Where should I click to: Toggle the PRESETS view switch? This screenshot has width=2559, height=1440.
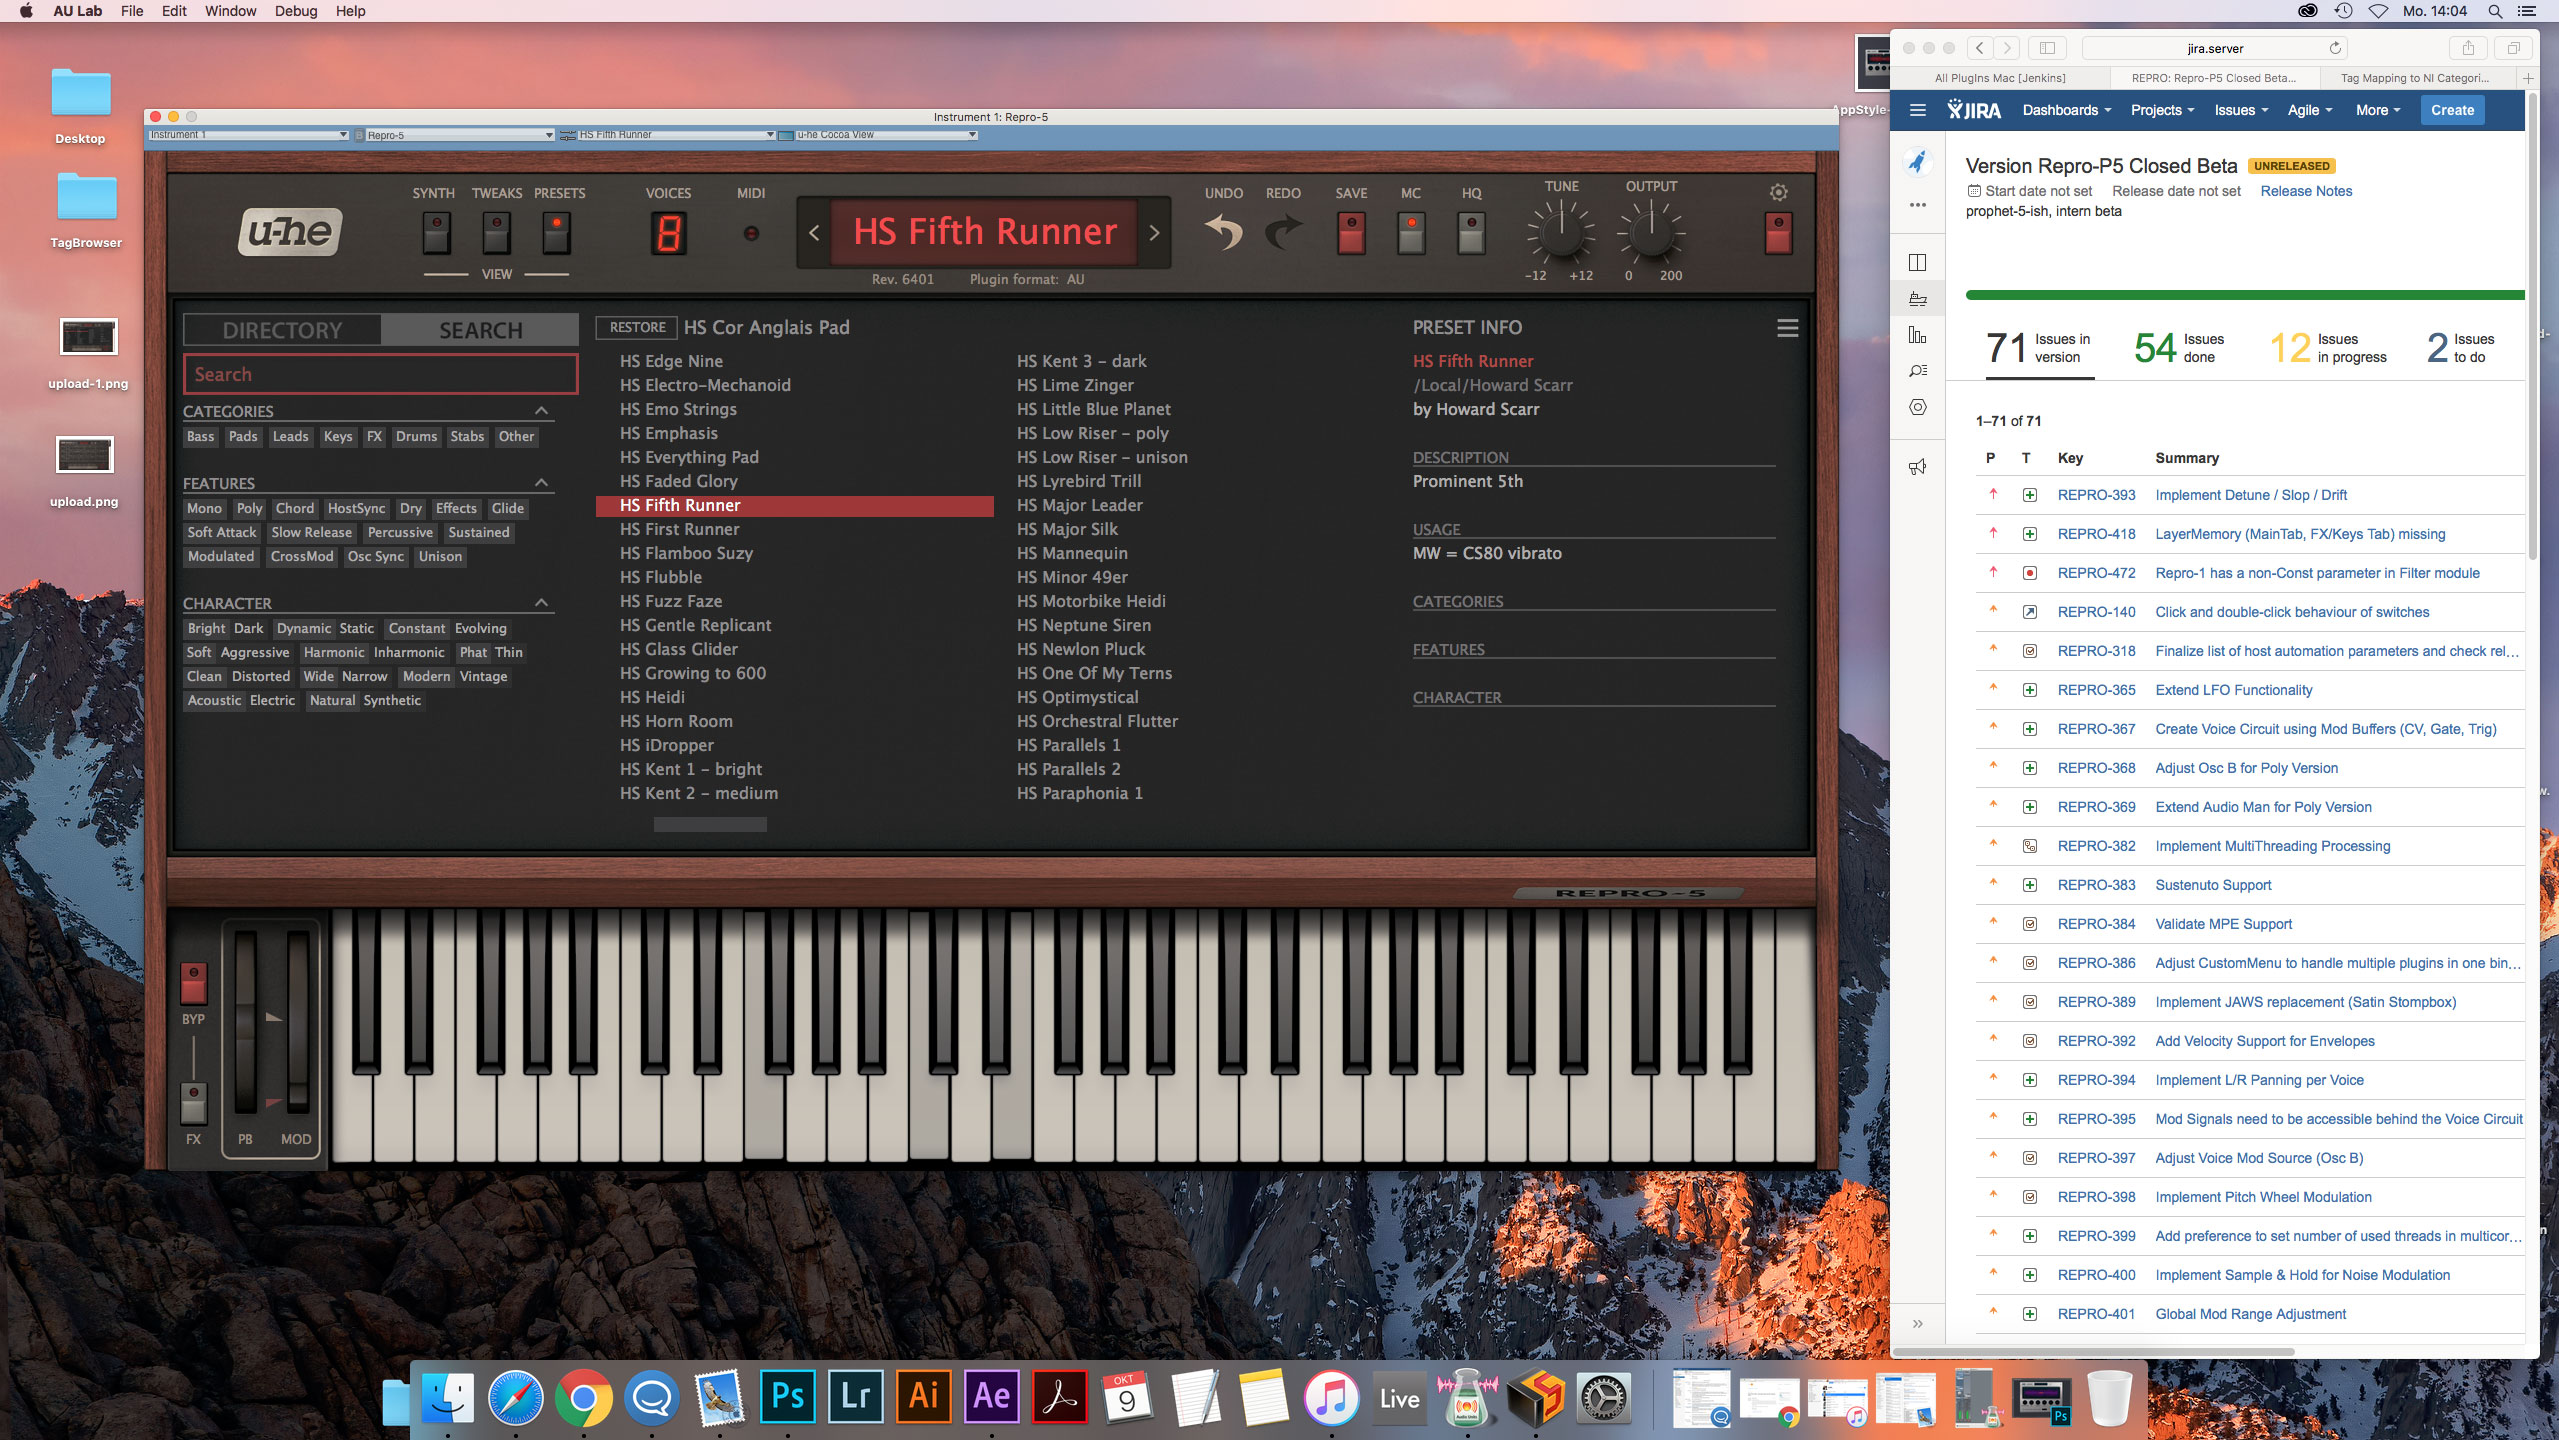click(557, 233)
